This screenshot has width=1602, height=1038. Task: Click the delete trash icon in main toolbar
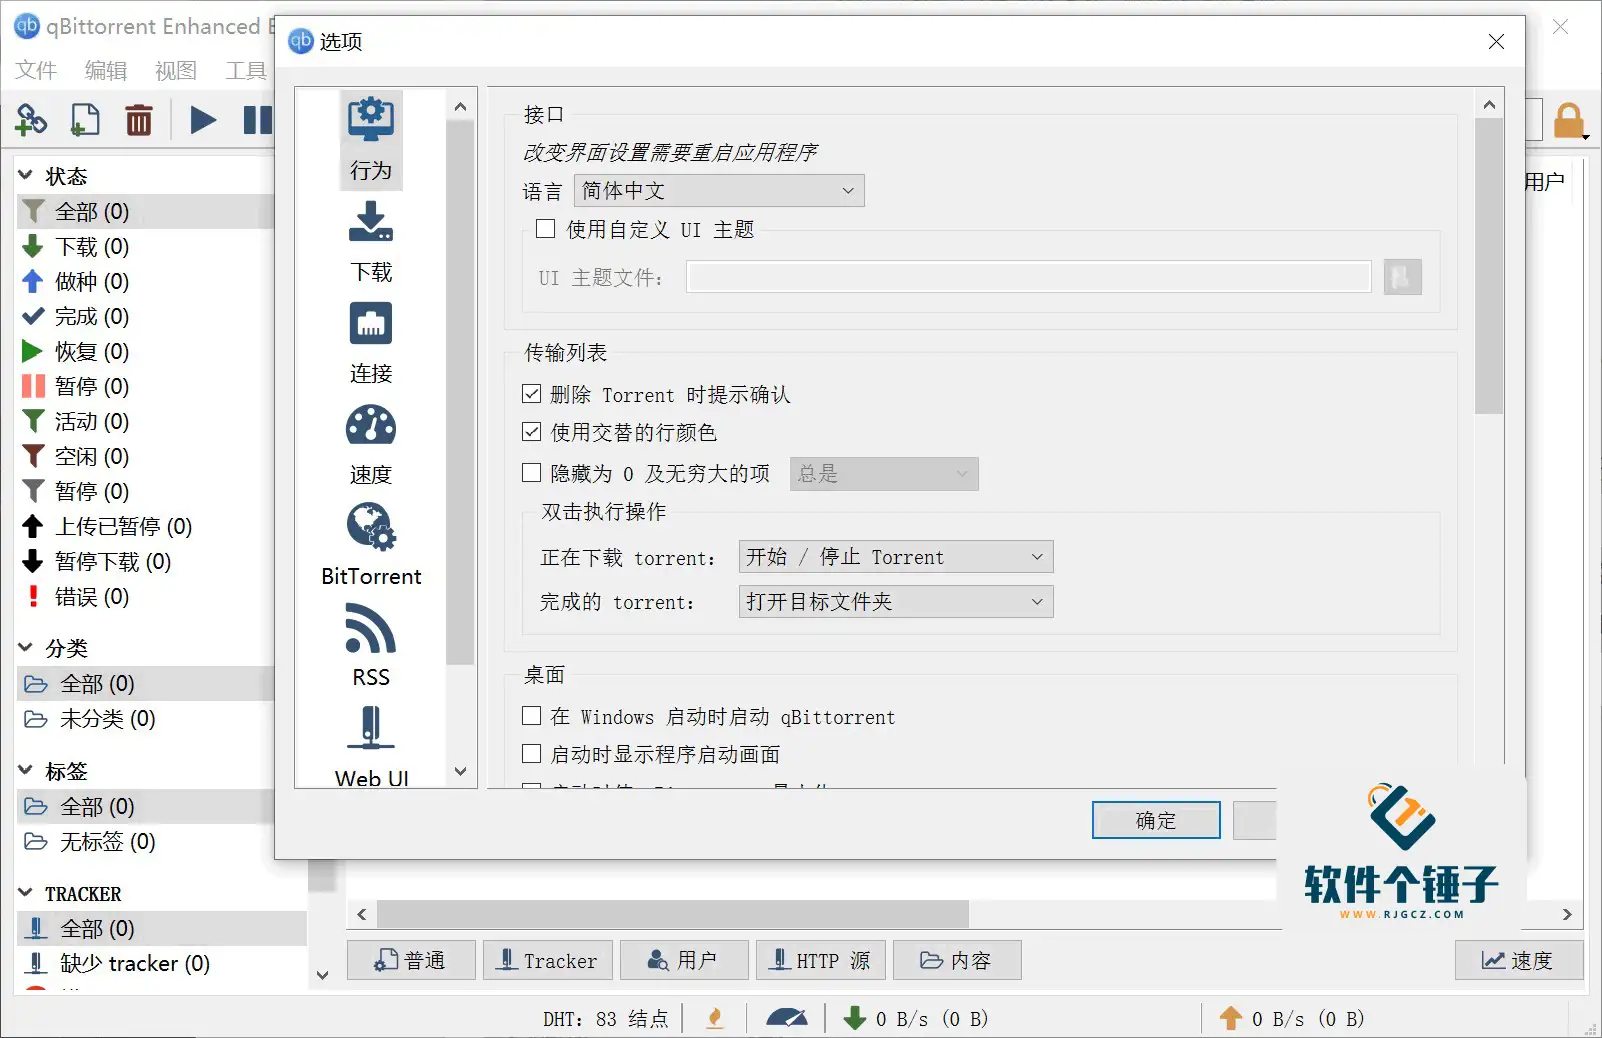(139, 120)
